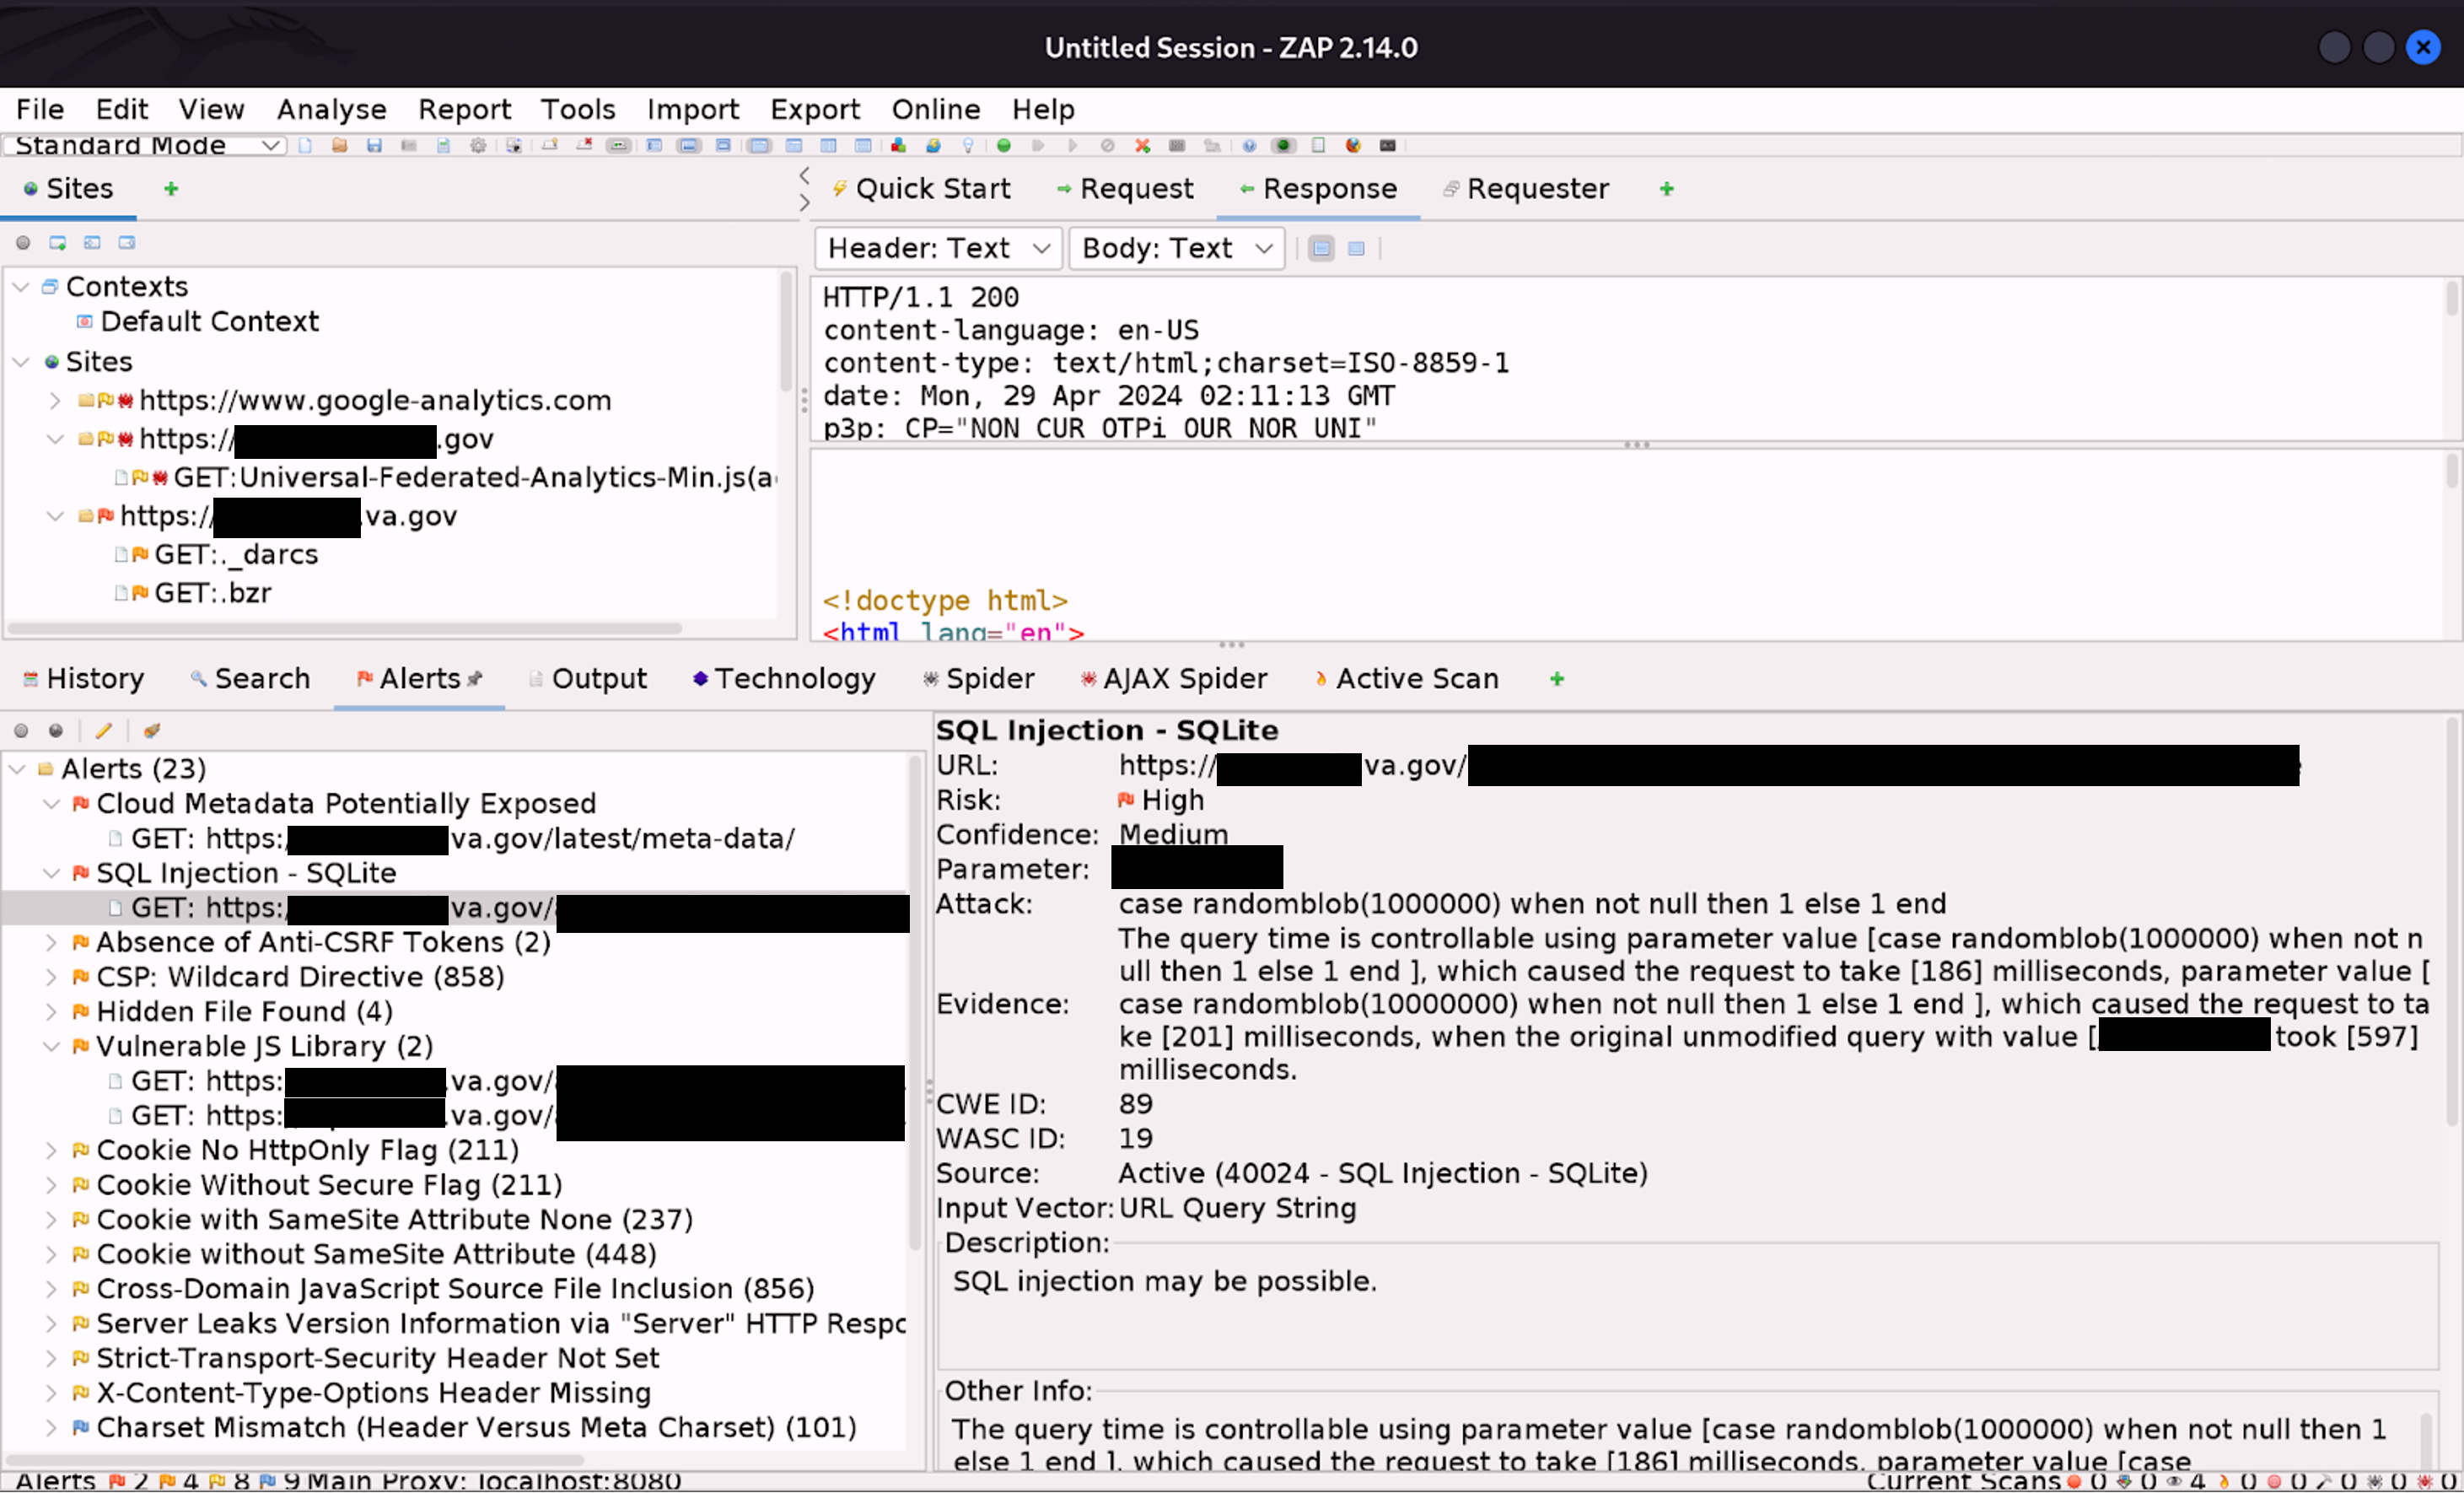Click the Firefox browser launch icon

[x=1353, y=145]
